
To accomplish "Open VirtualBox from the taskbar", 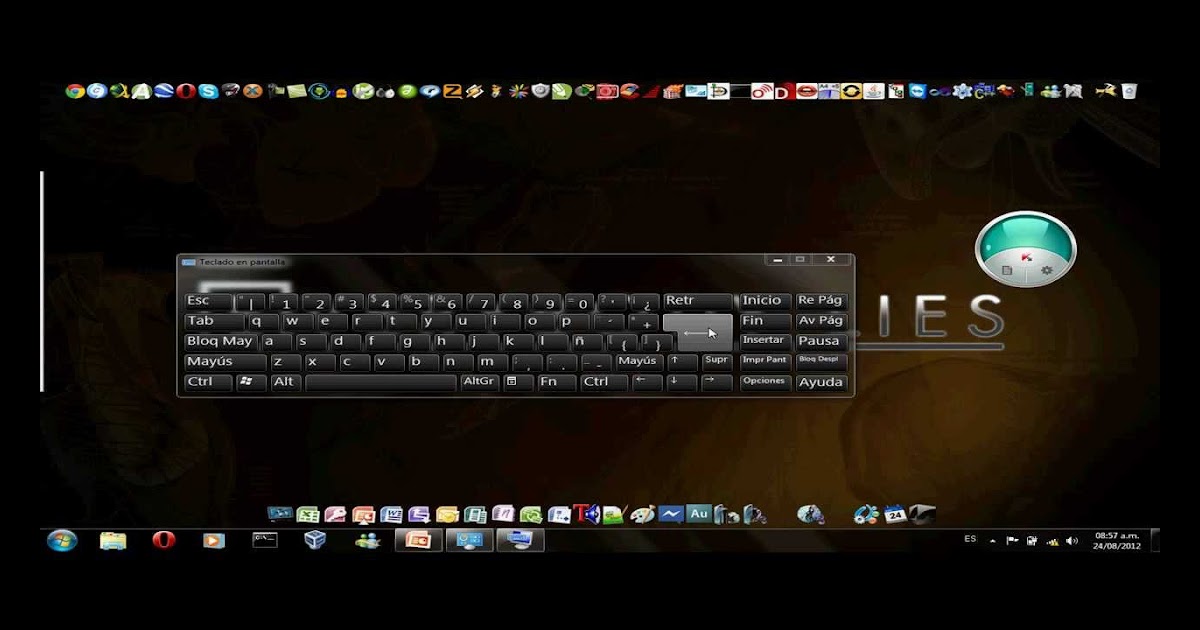I will (315, 540).
